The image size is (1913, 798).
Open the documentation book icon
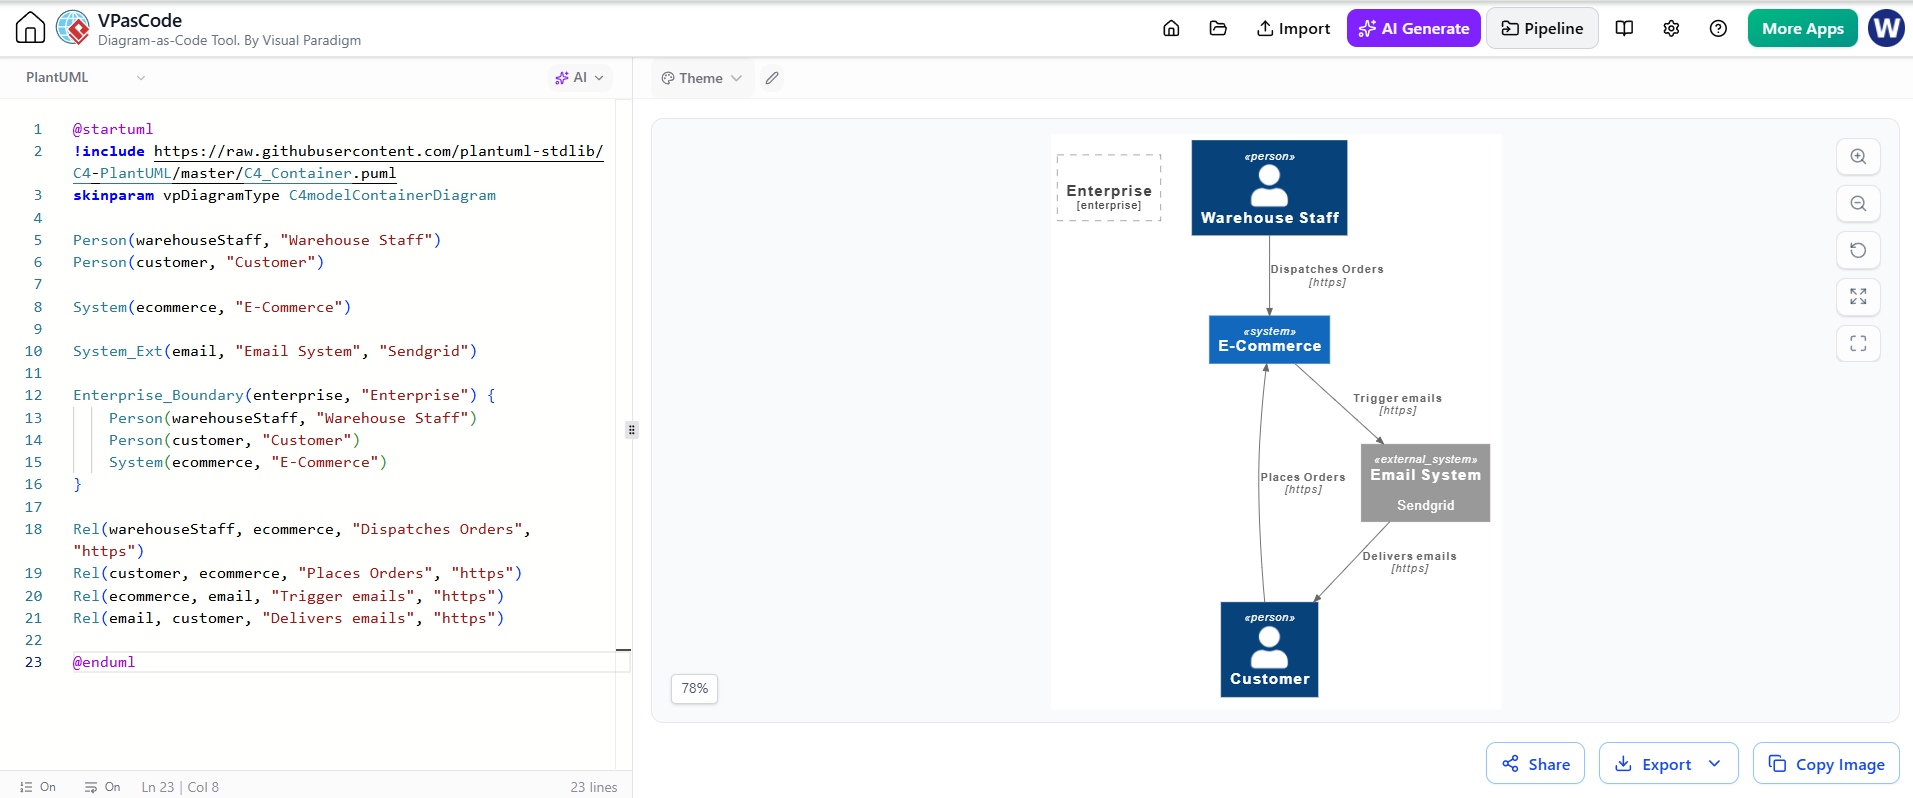point(1624,28)
